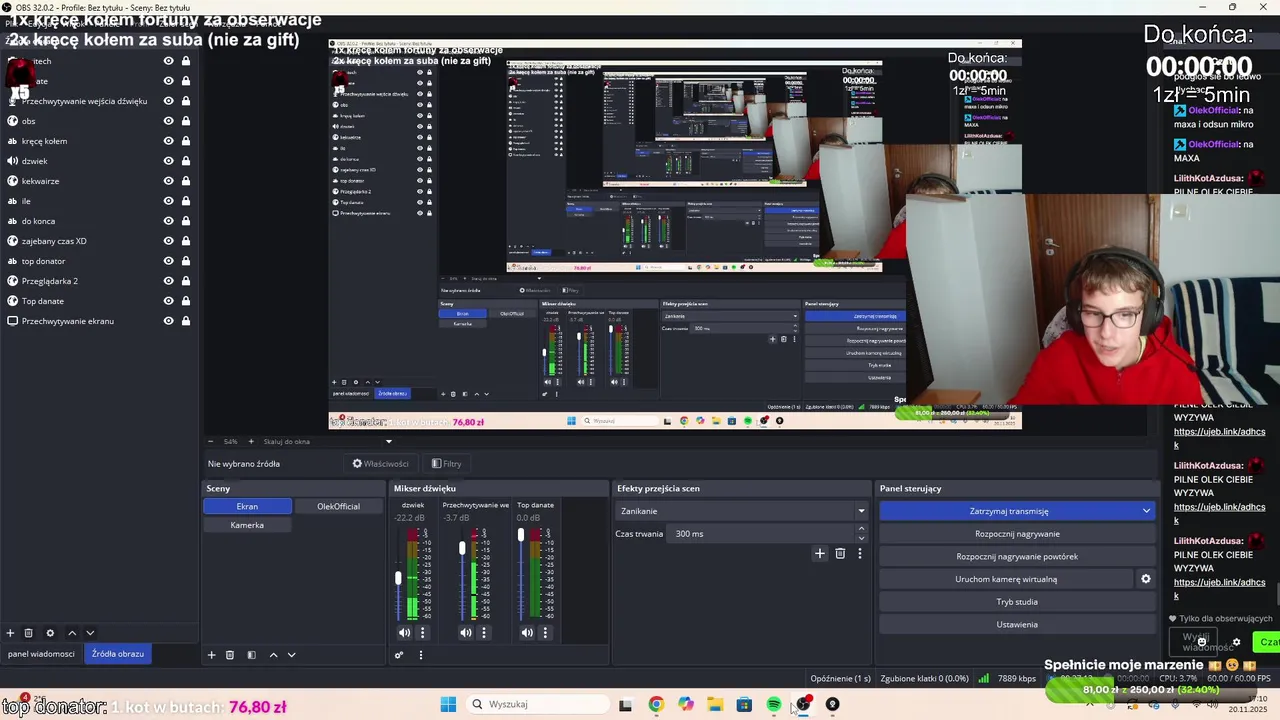
Task: Toggle lock for 'Top danate' source
Action: (185, 301)
